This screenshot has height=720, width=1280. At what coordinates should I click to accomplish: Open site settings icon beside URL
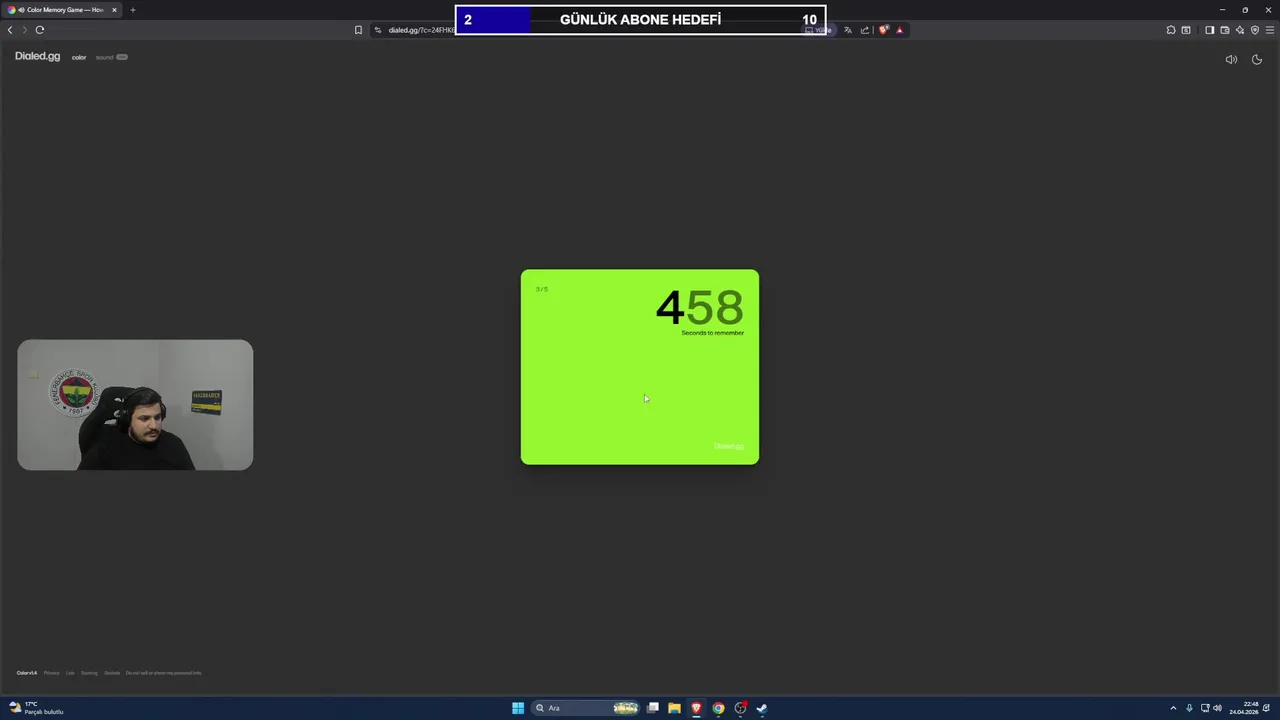coord(378,30)
